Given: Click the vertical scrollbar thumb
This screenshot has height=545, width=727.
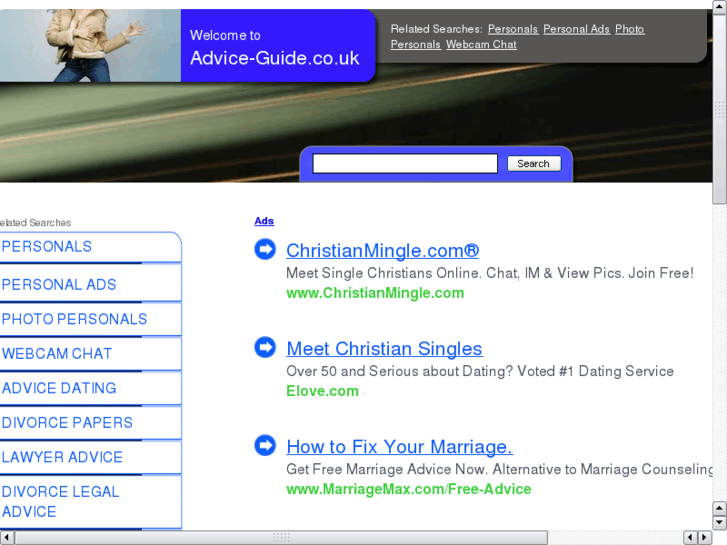Looking at the screenshot, I should click(x=720, y=109).
